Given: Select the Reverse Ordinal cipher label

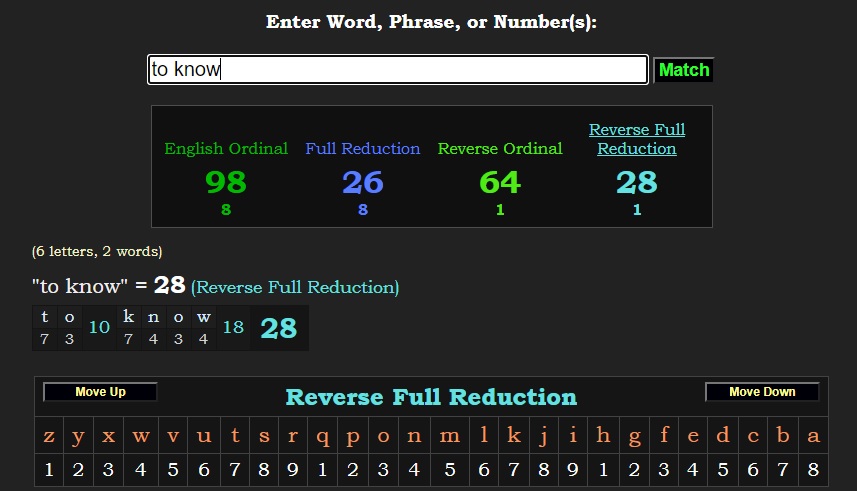Looking at the screenshot, I should [500, 148].
